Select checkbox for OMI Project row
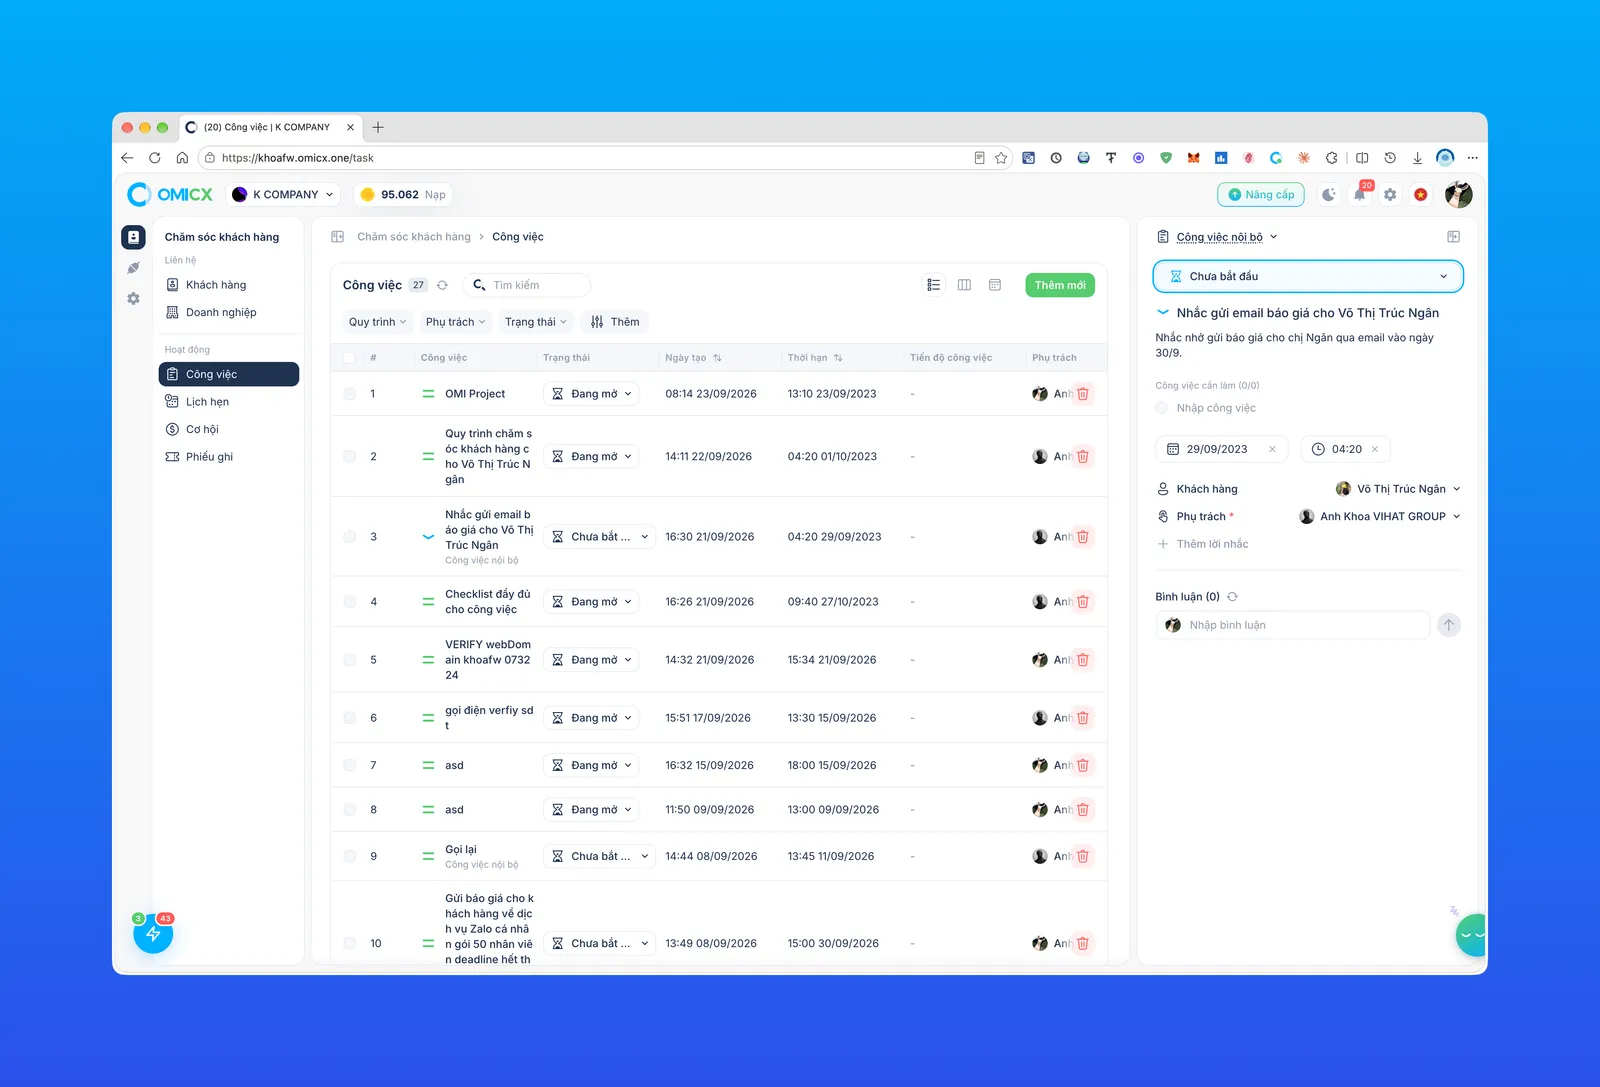Image resolution: width=1600 pixels, height=1087 pixels. click(349, 394)
